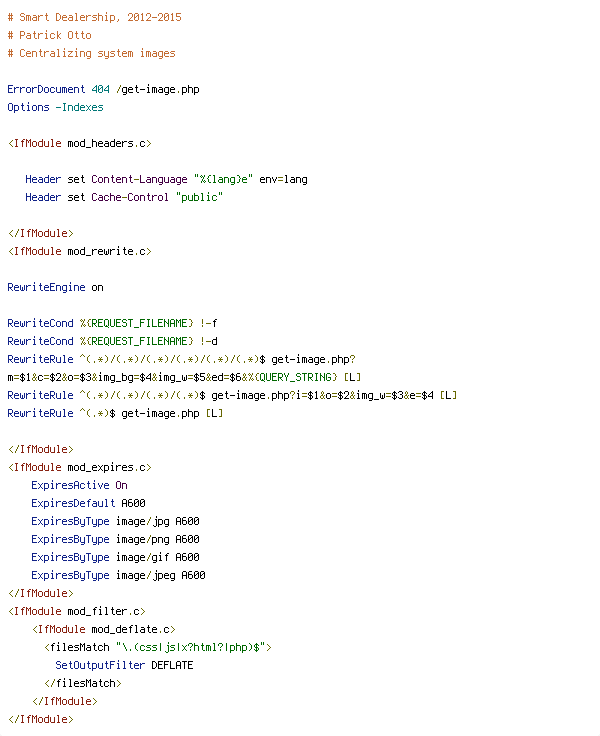The height and width of the screenshot is (736, 600).
Task: Click the 'image/gif' MIME type
Action: point(143,558)
